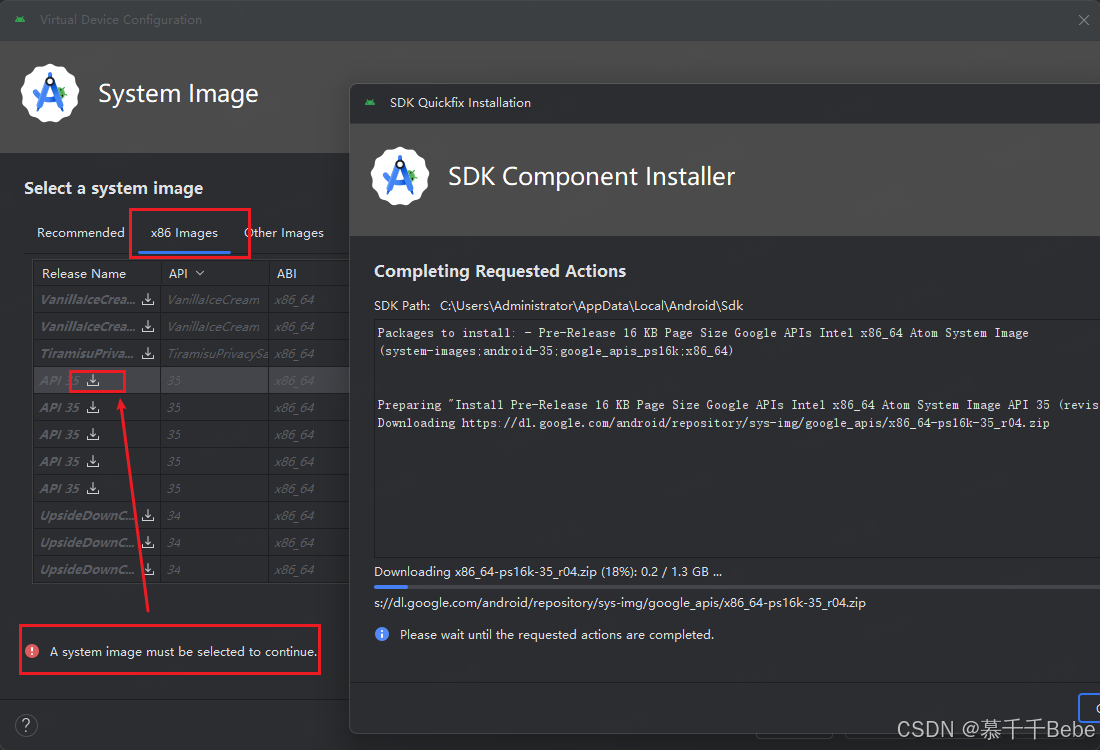
Task: Click download icon in highlighted API 35 row
Action: (x=93, y=380)
